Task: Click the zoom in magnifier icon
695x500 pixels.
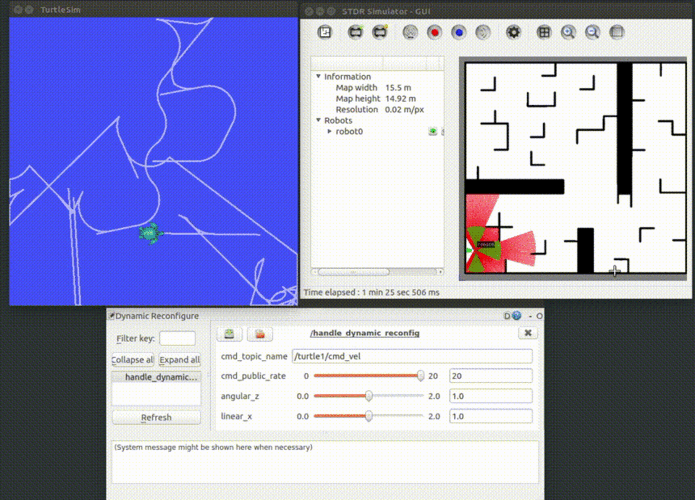Action: coord(568,32)
